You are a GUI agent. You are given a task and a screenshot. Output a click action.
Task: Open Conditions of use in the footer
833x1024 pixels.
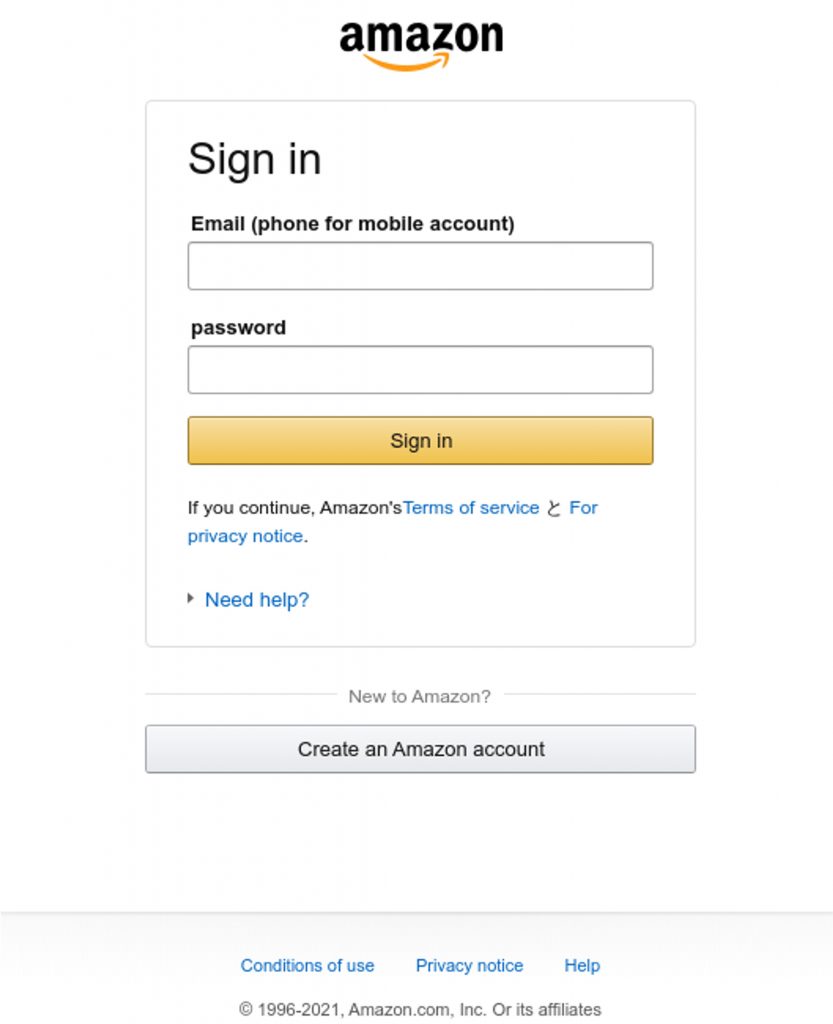307,966
